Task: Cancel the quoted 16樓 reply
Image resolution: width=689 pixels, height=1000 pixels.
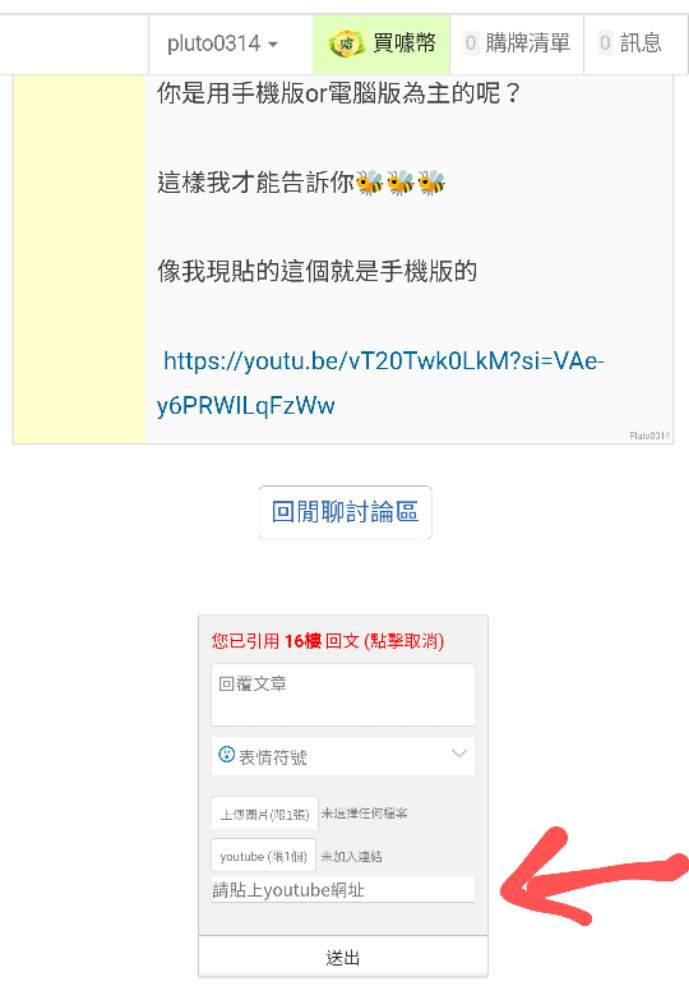Action: tap(328, 641)
